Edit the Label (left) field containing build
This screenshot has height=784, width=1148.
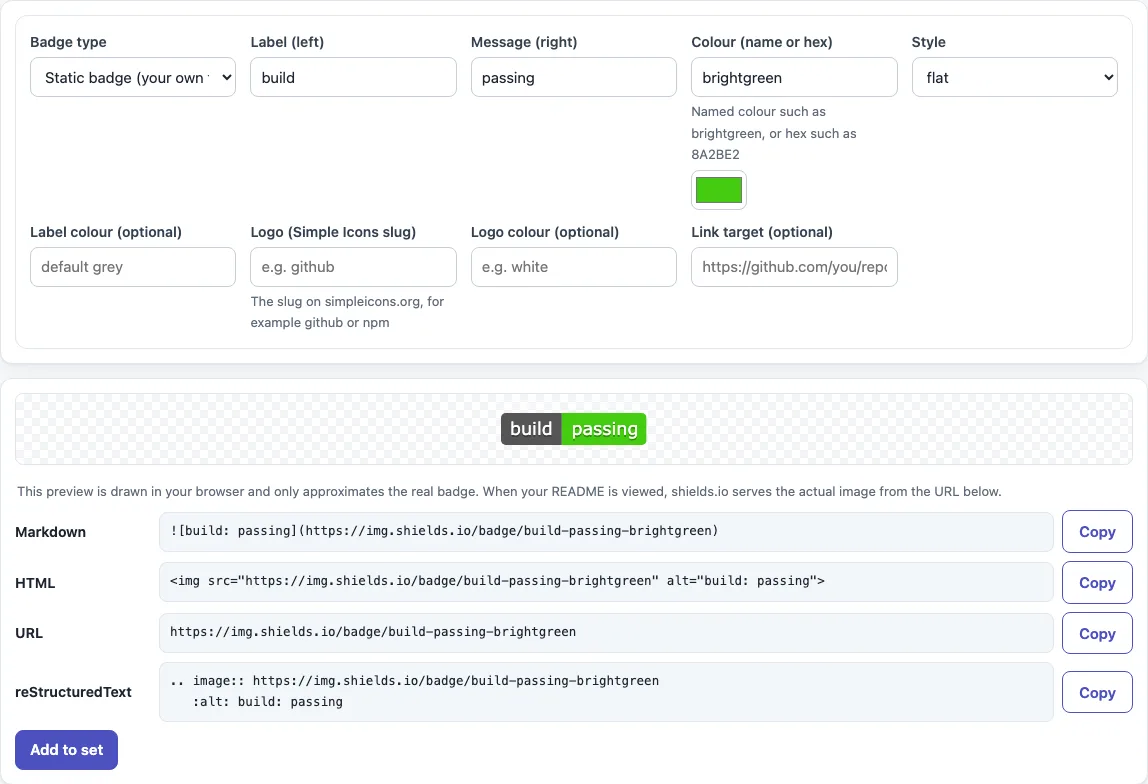point(353,77)
